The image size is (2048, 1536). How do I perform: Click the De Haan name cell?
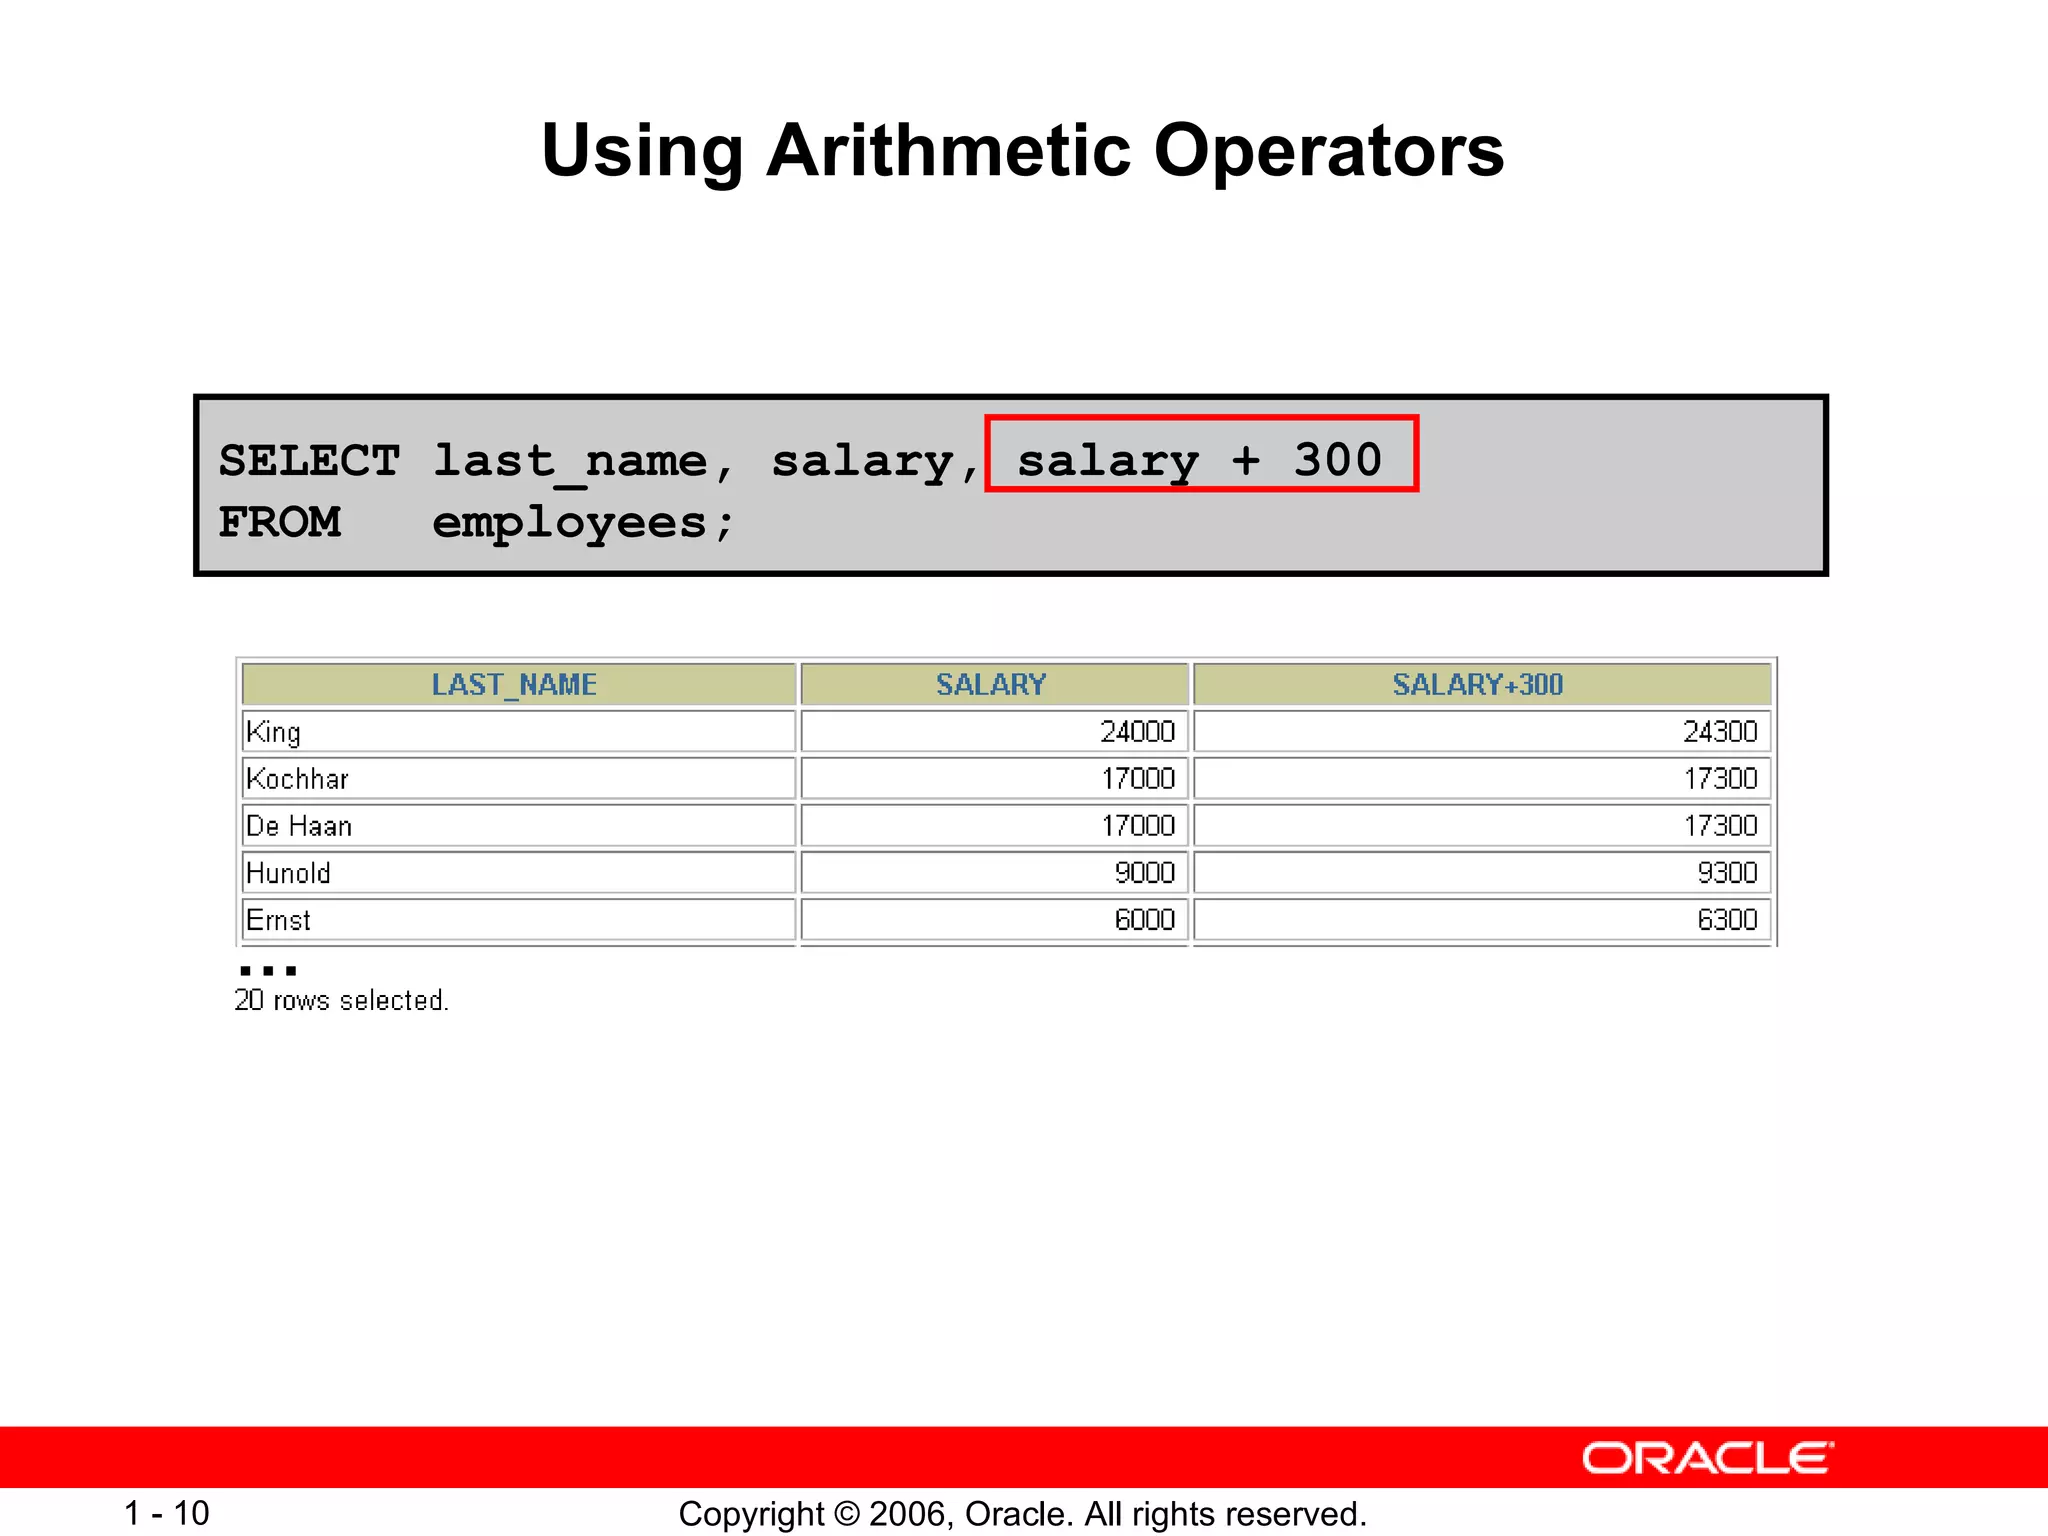pyautogui.click(x=299, y=826)
